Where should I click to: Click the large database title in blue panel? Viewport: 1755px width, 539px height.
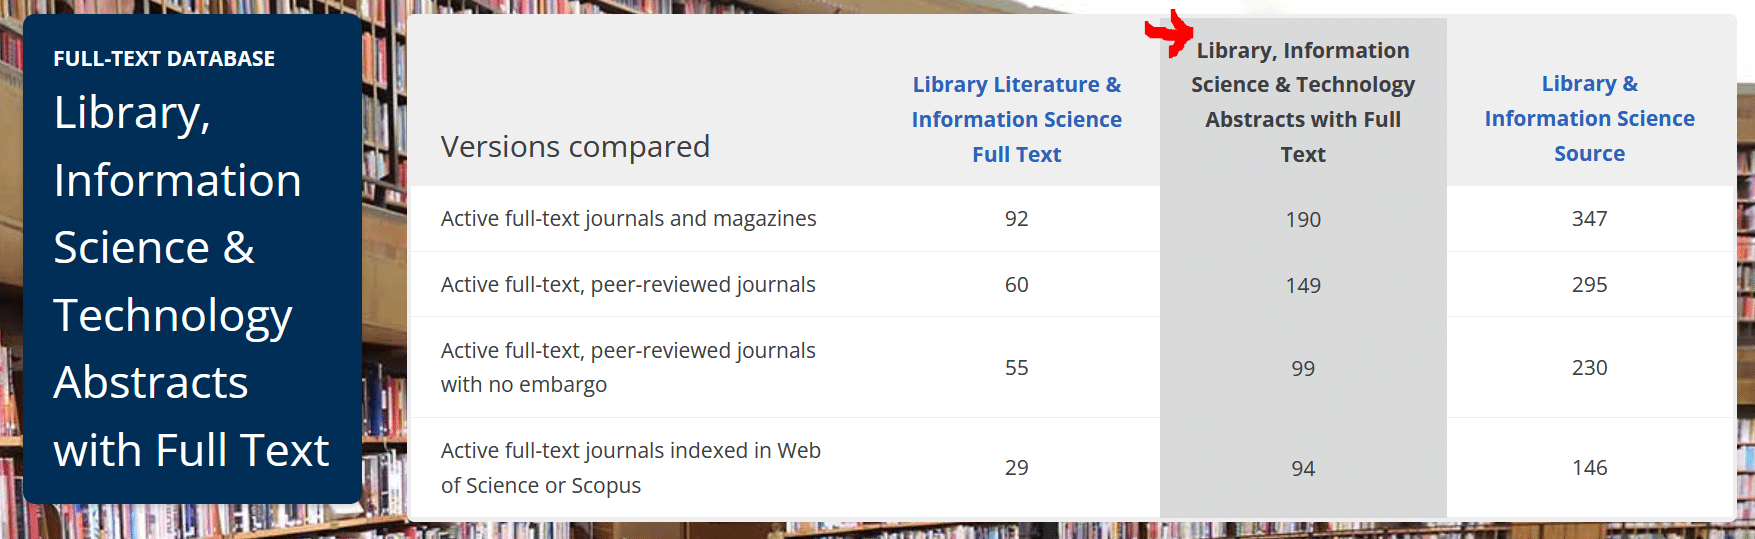point(190,281)
